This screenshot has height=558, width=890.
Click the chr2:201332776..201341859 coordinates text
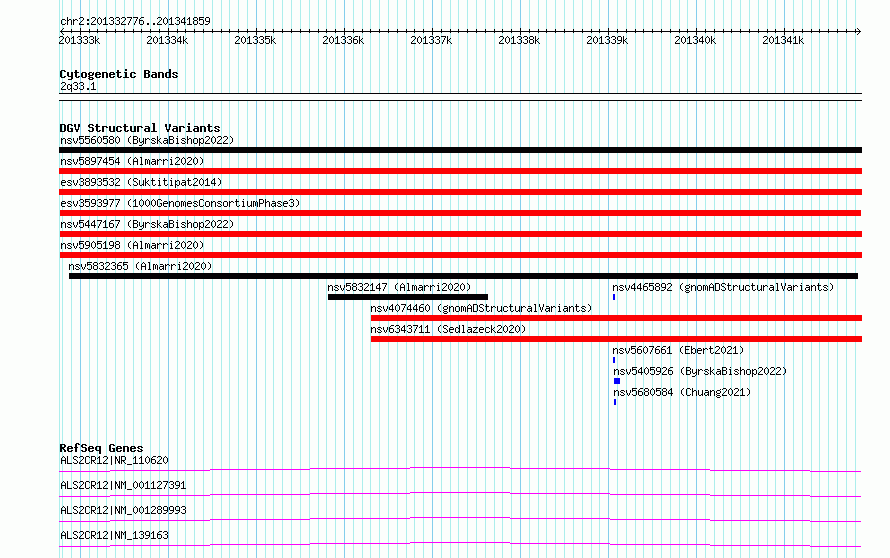coord(135,21)
